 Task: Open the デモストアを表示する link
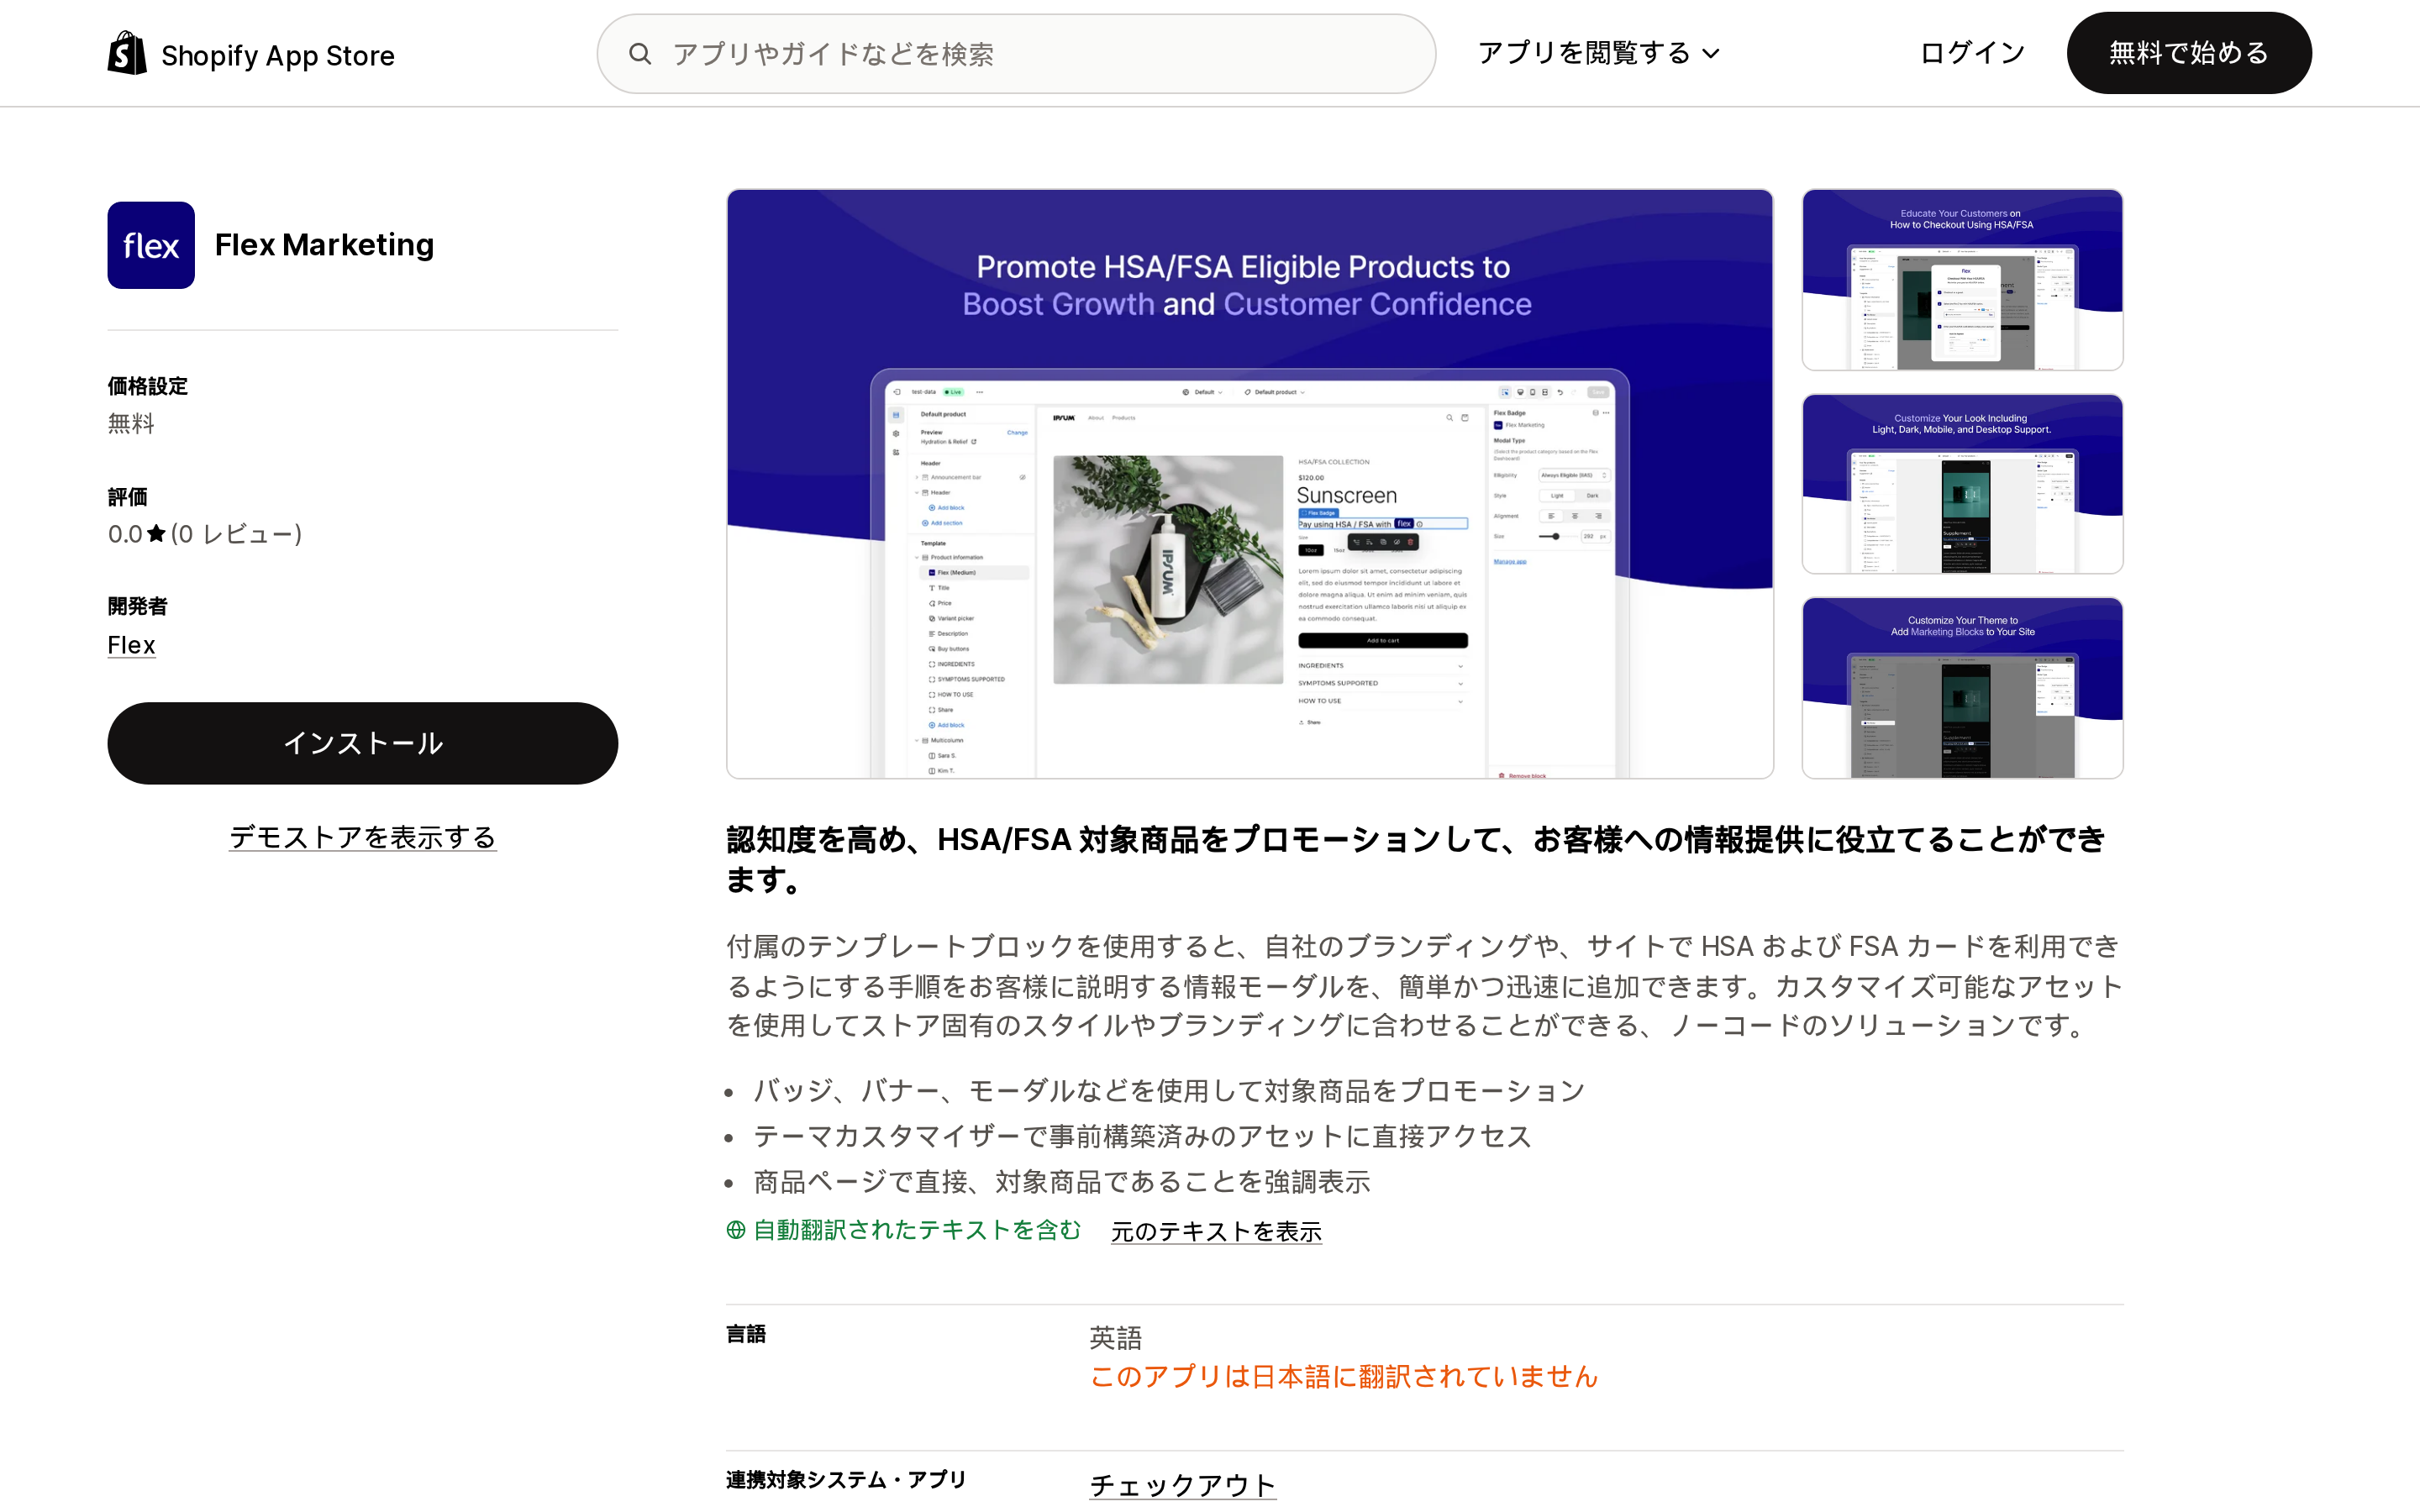click(x=362, y=837)
